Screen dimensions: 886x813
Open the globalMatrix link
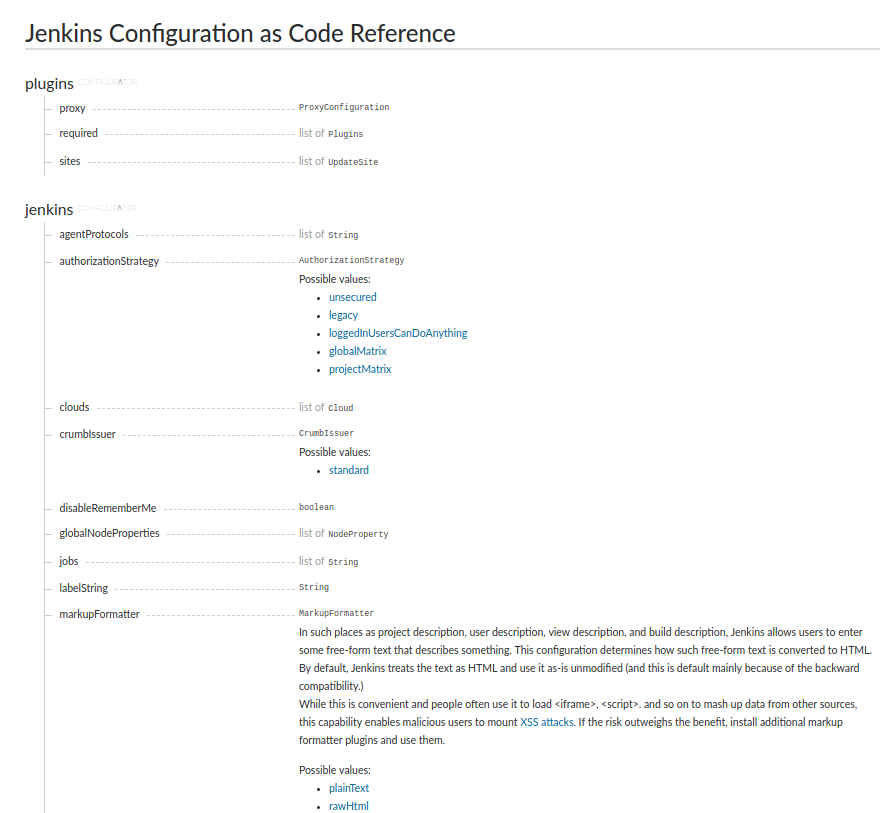(358, 351)
